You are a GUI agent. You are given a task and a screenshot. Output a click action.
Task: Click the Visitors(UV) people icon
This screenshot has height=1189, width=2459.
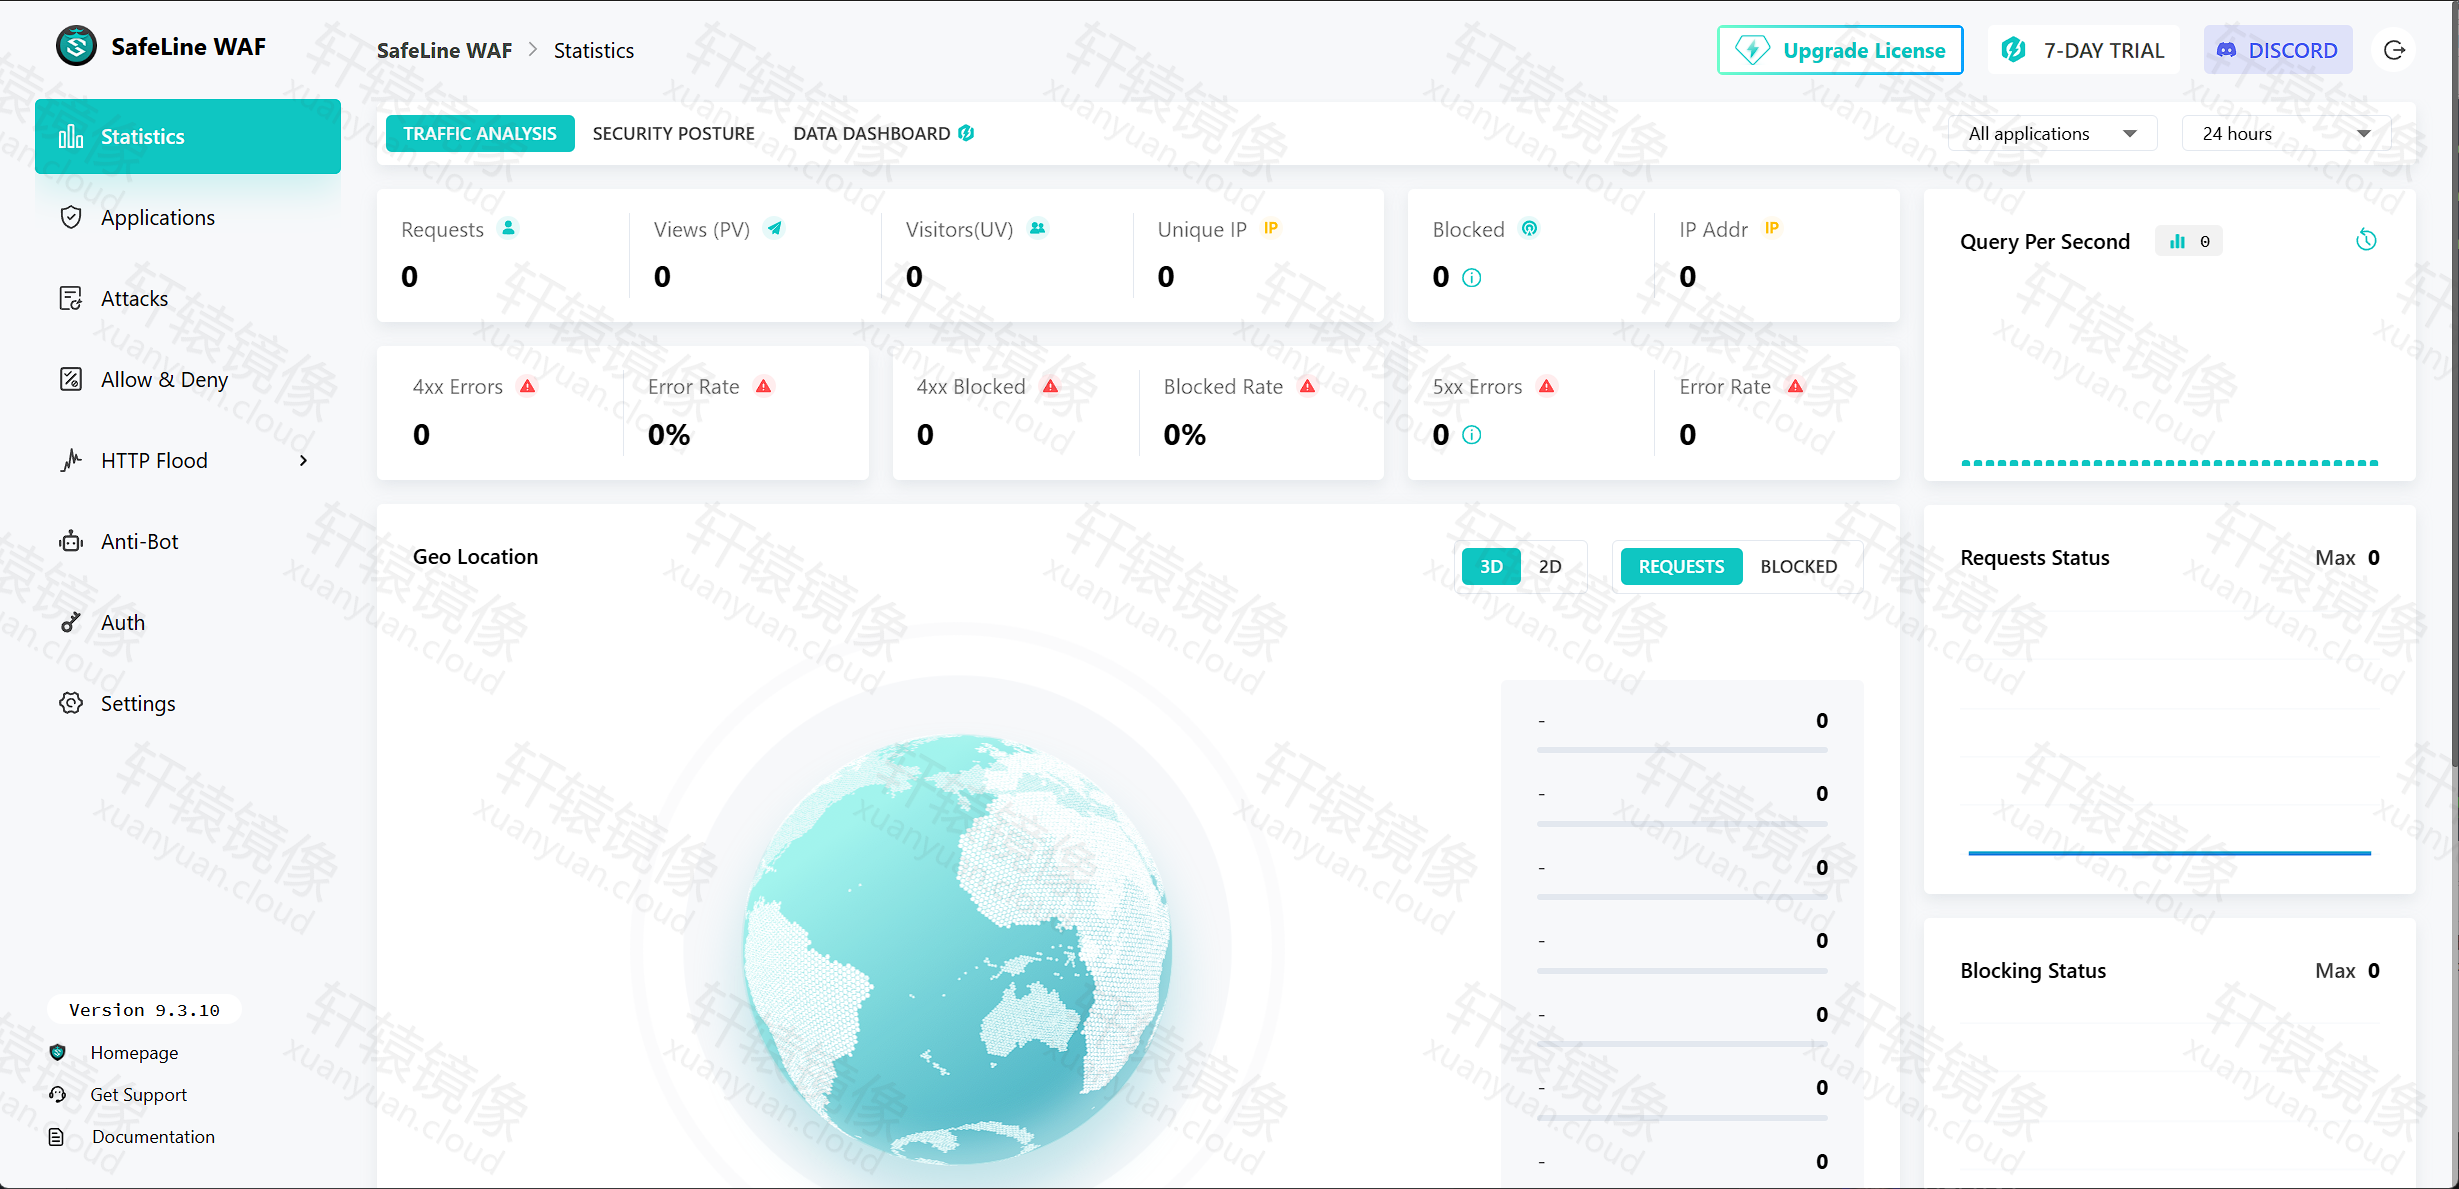1038,228
